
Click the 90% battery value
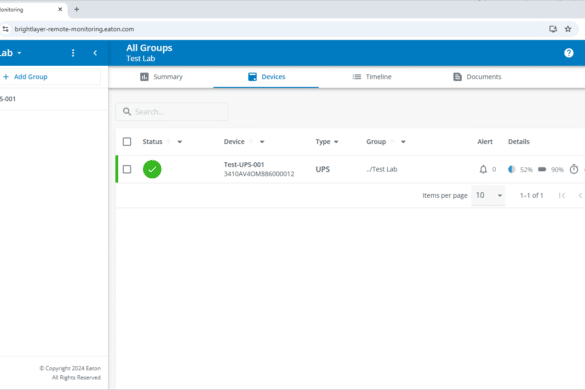pos(557,170)
